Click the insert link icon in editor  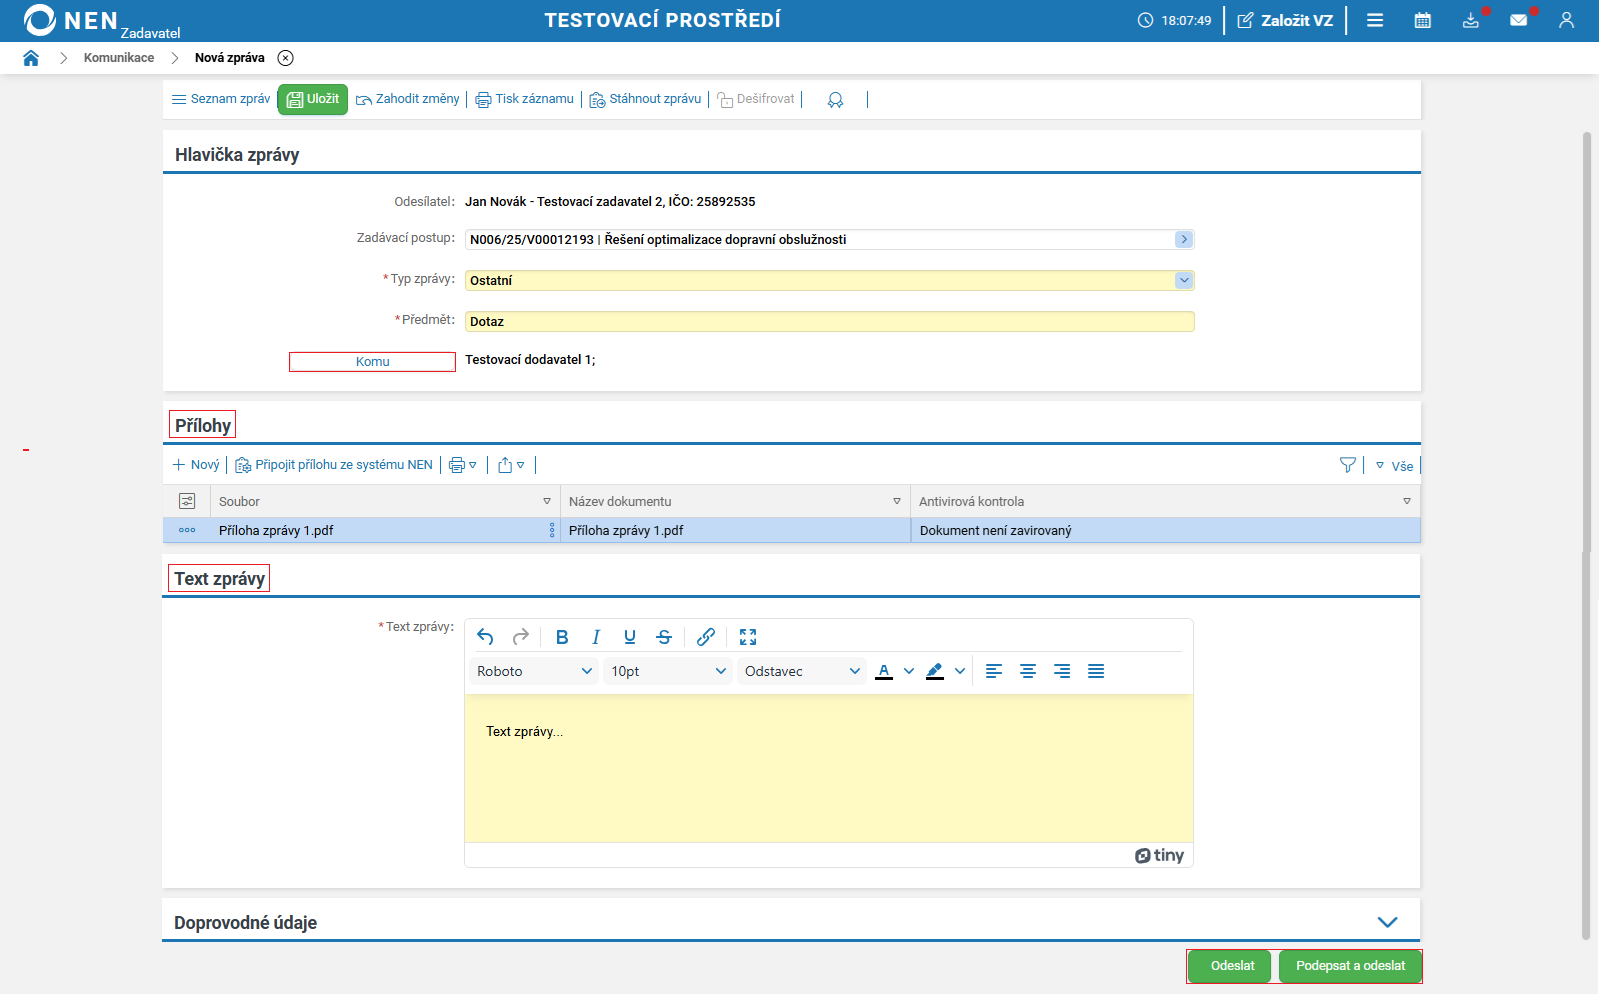click(706, 637)
